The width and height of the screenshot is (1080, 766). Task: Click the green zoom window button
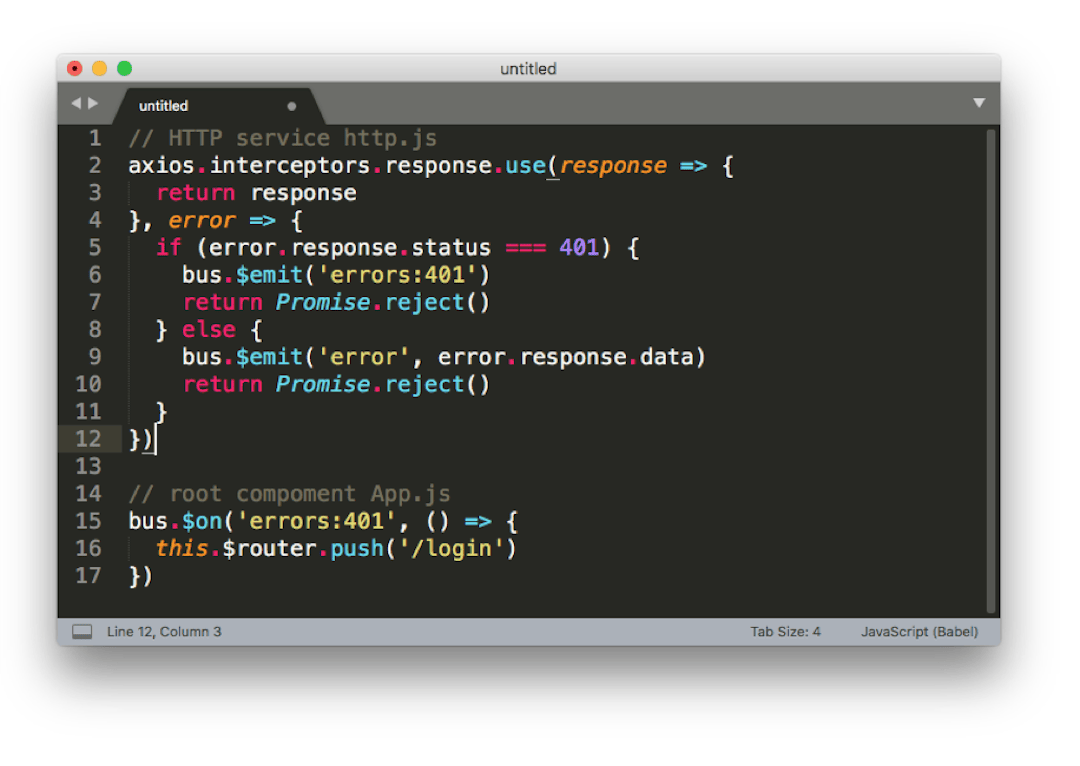[125, 69]
